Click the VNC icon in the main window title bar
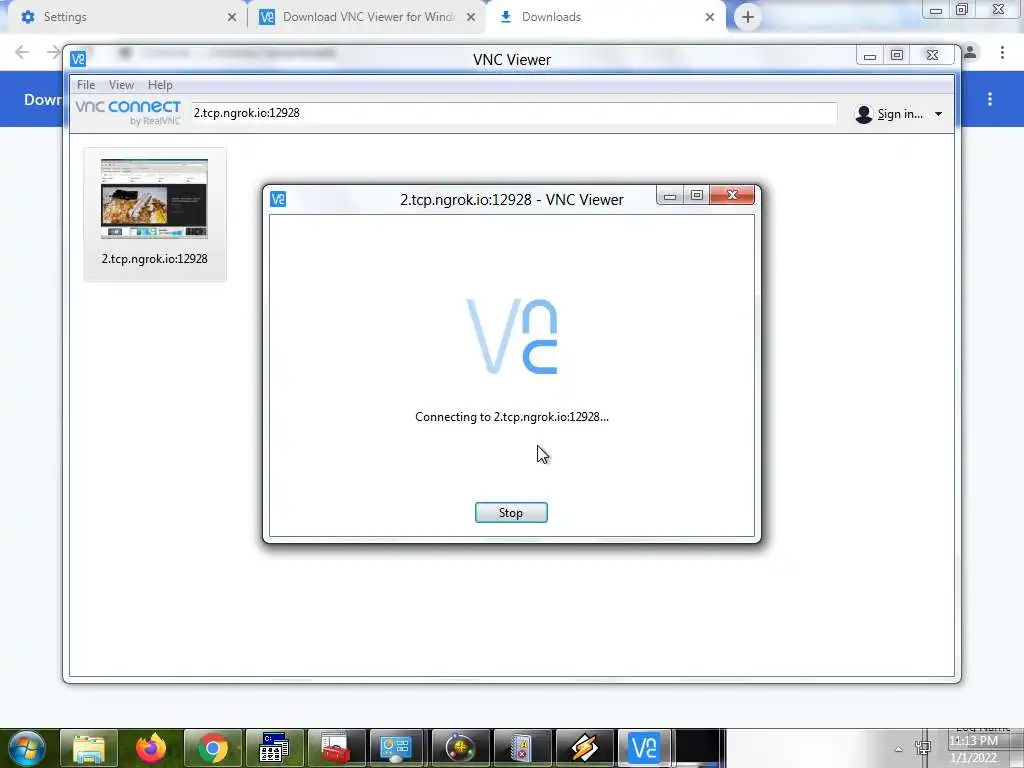The image size is (1024, 768). pyautogui.click(x=78, y=59)
